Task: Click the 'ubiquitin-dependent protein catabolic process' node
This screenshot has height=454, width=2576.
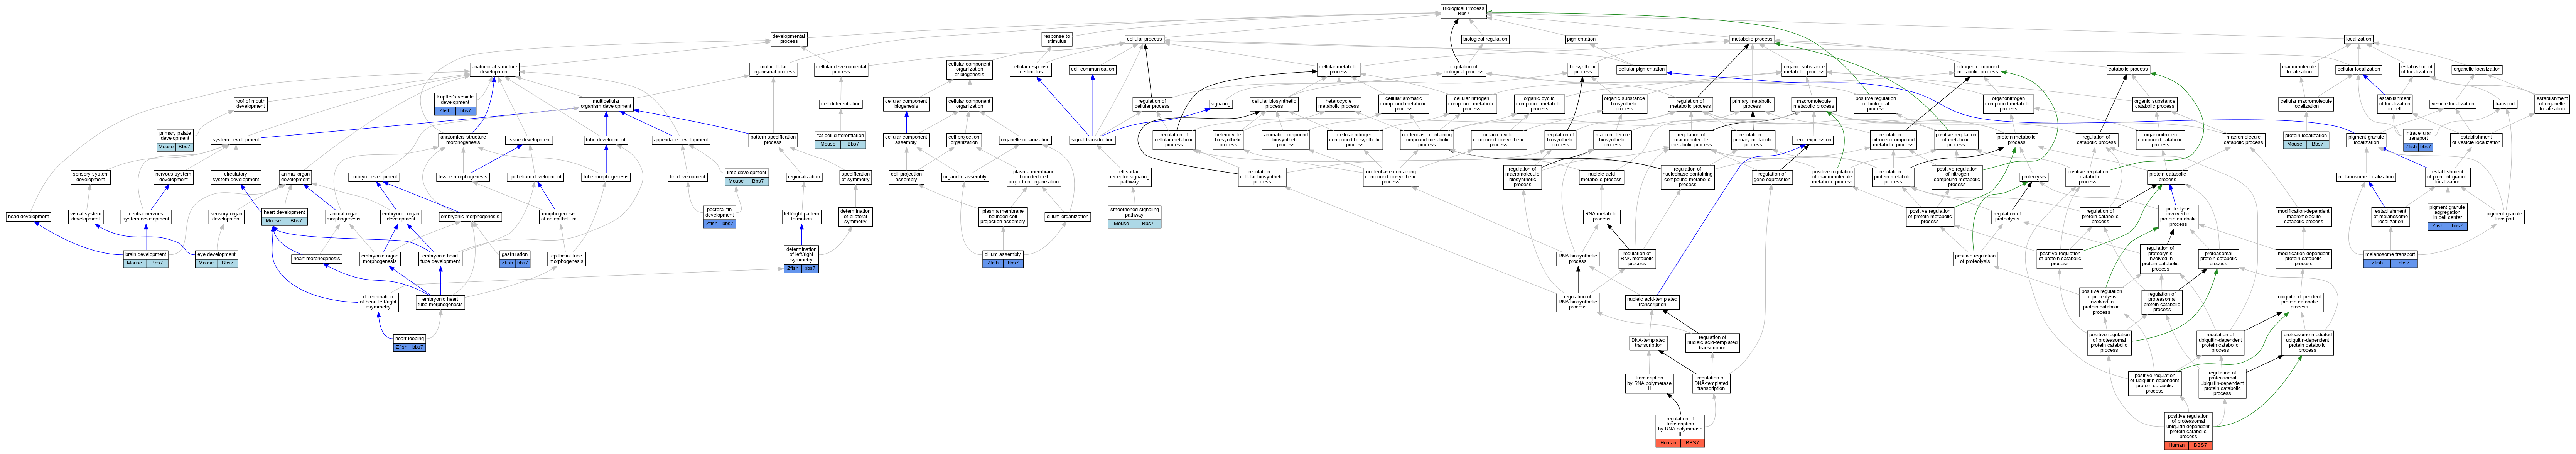Action: [x=2299, y=301]
